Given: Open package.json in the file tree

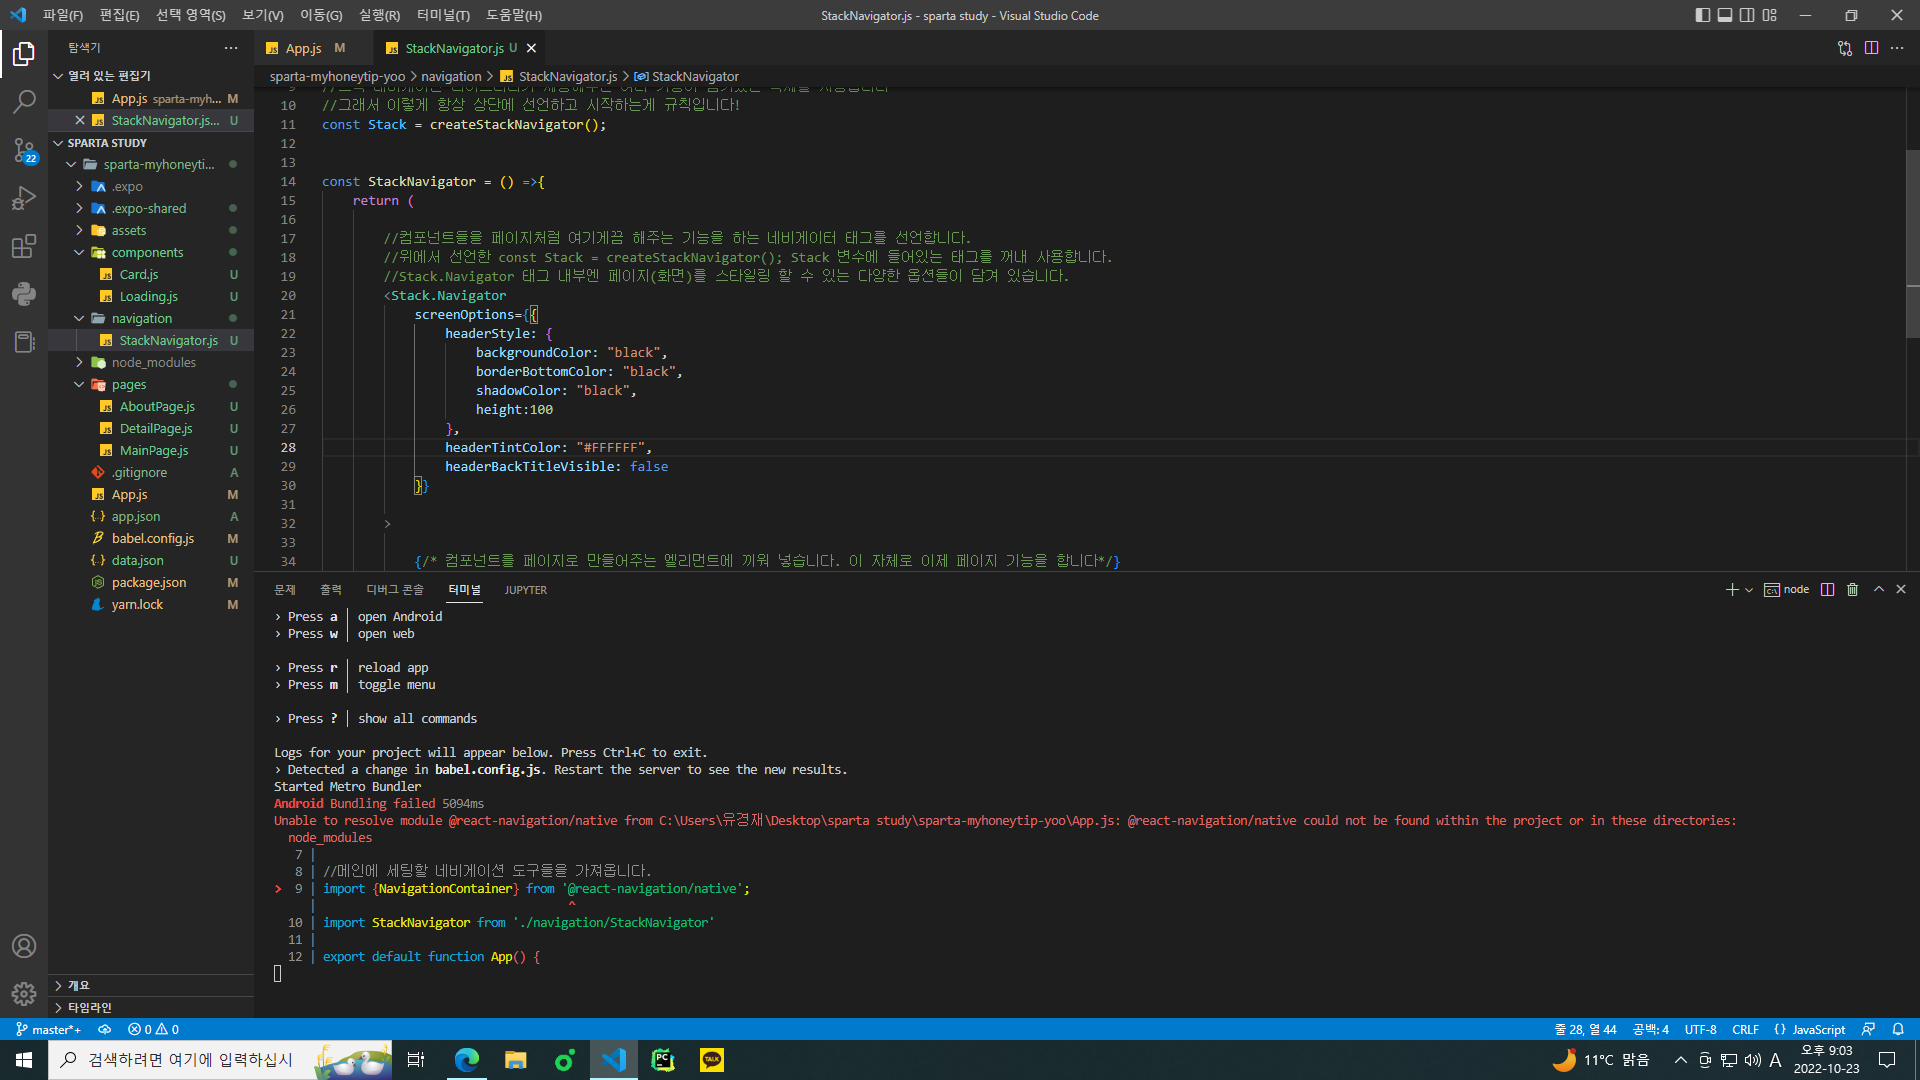Looking at the screenshot, I should 148,583.
